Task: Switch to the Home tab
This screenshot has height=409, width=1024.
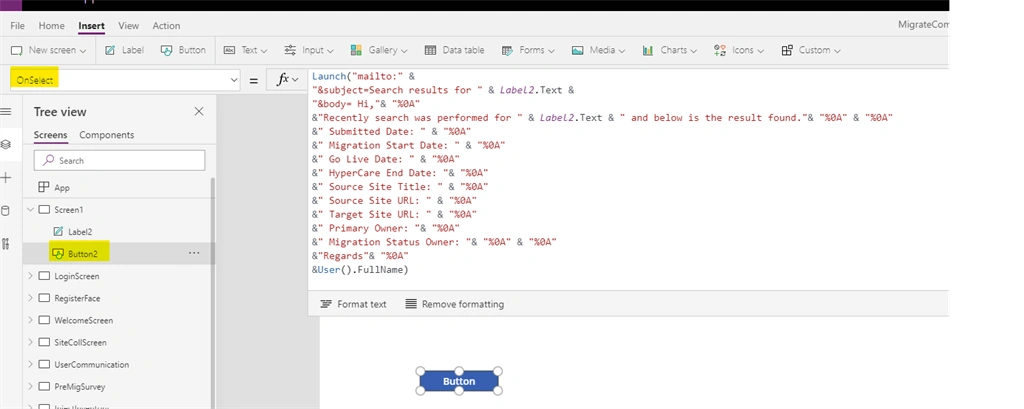Action: click(x=52, y=25)
